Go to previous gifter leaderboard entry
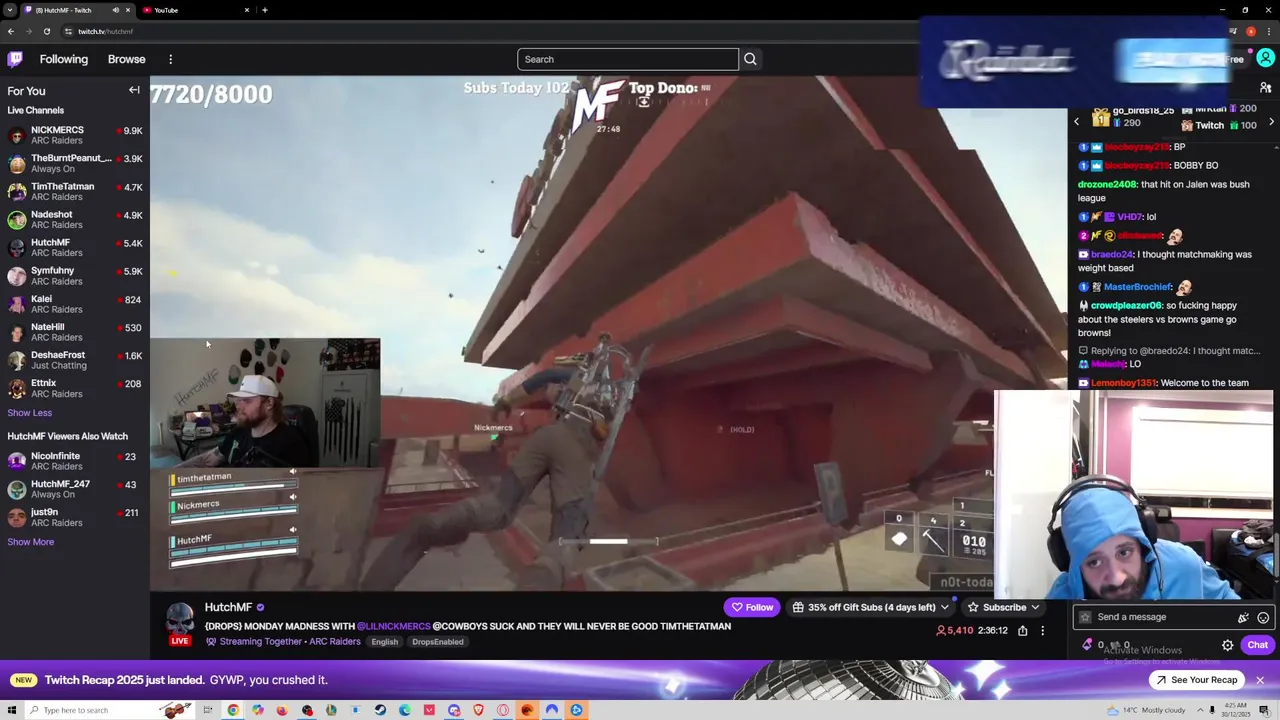This screenshot has width=1280, height=720. point(1077,122)
